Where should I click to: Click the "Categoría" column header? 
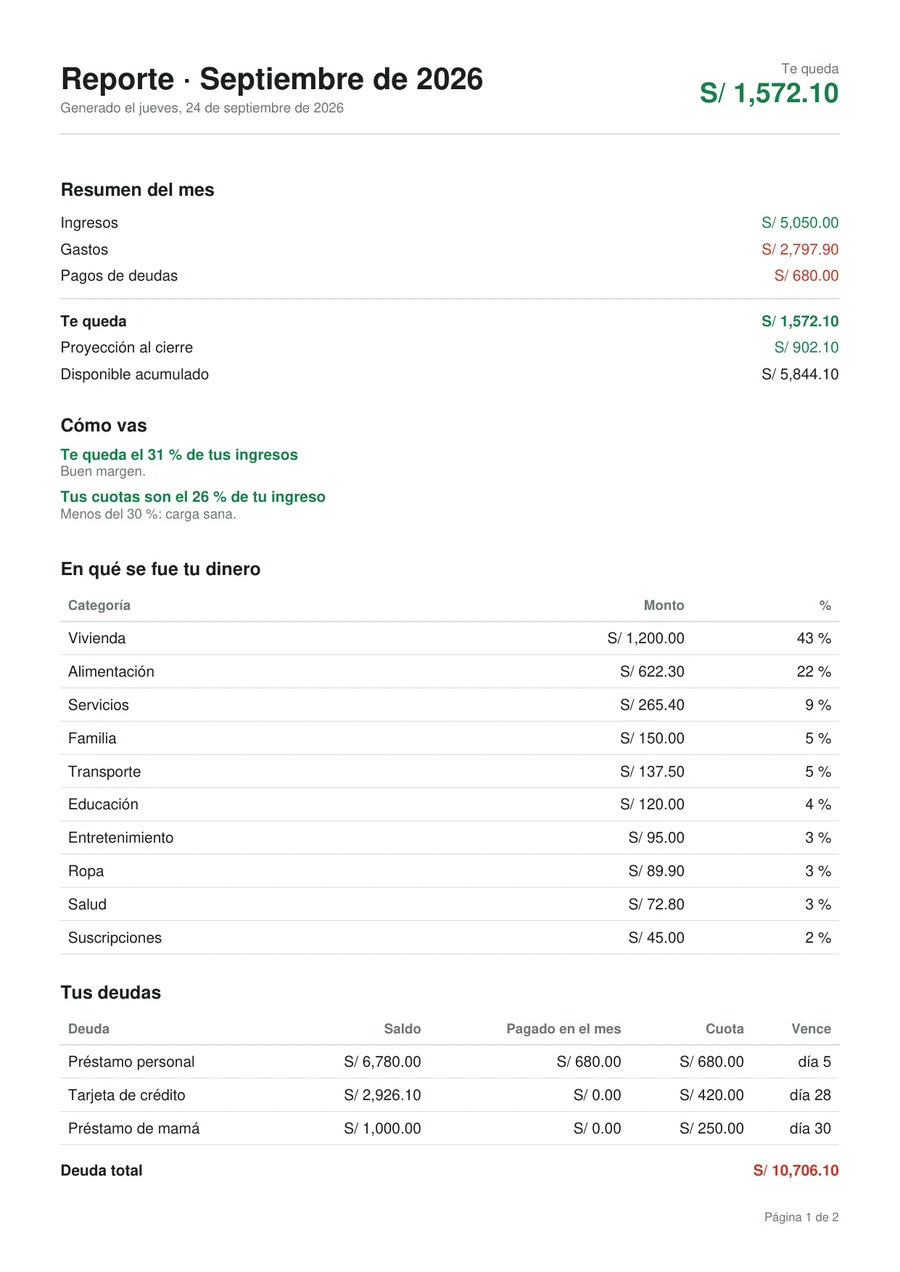99,606
